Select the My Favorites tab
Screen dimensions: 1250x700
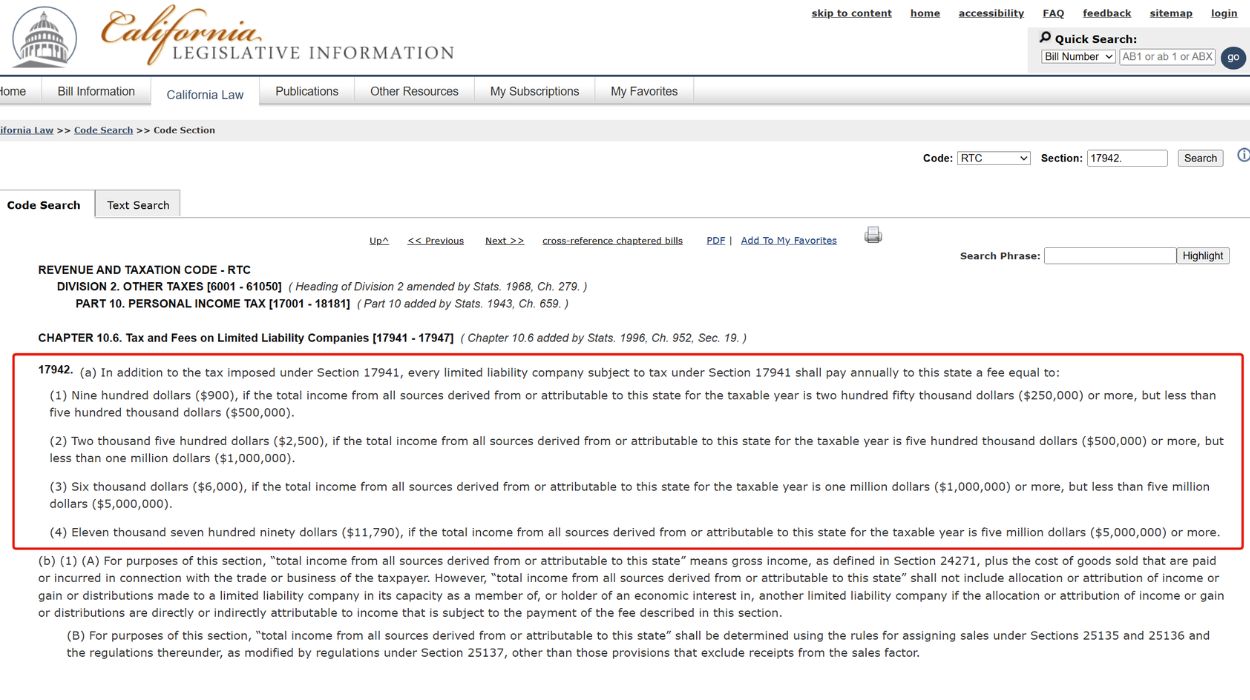click(644, 90)
